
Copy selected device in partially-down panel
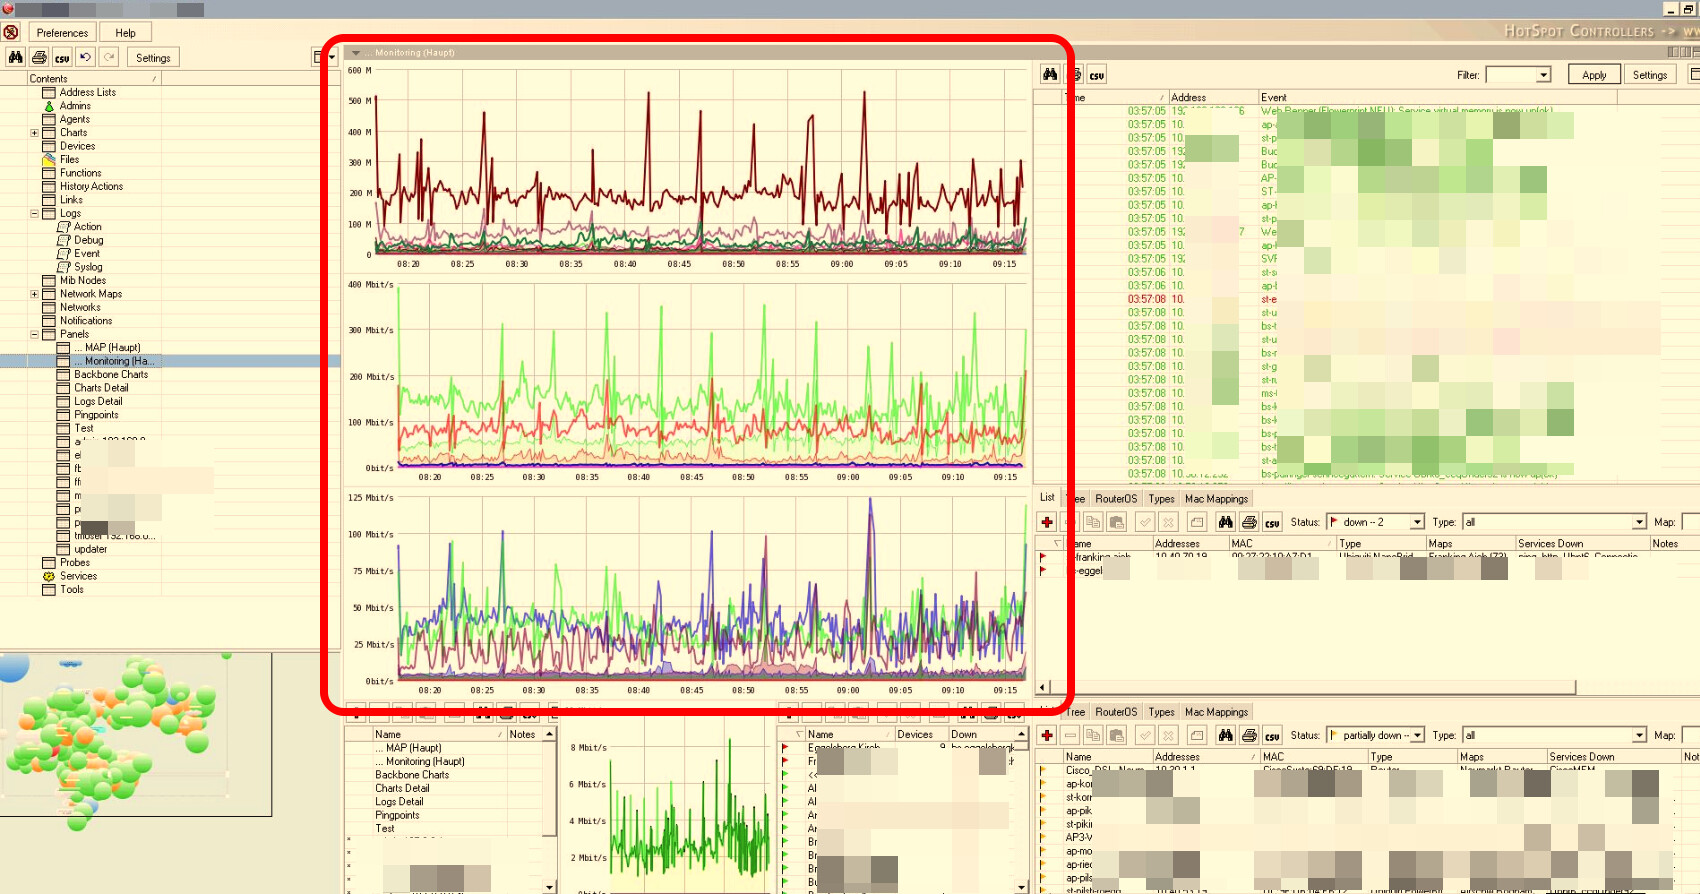coord(1093,735)
